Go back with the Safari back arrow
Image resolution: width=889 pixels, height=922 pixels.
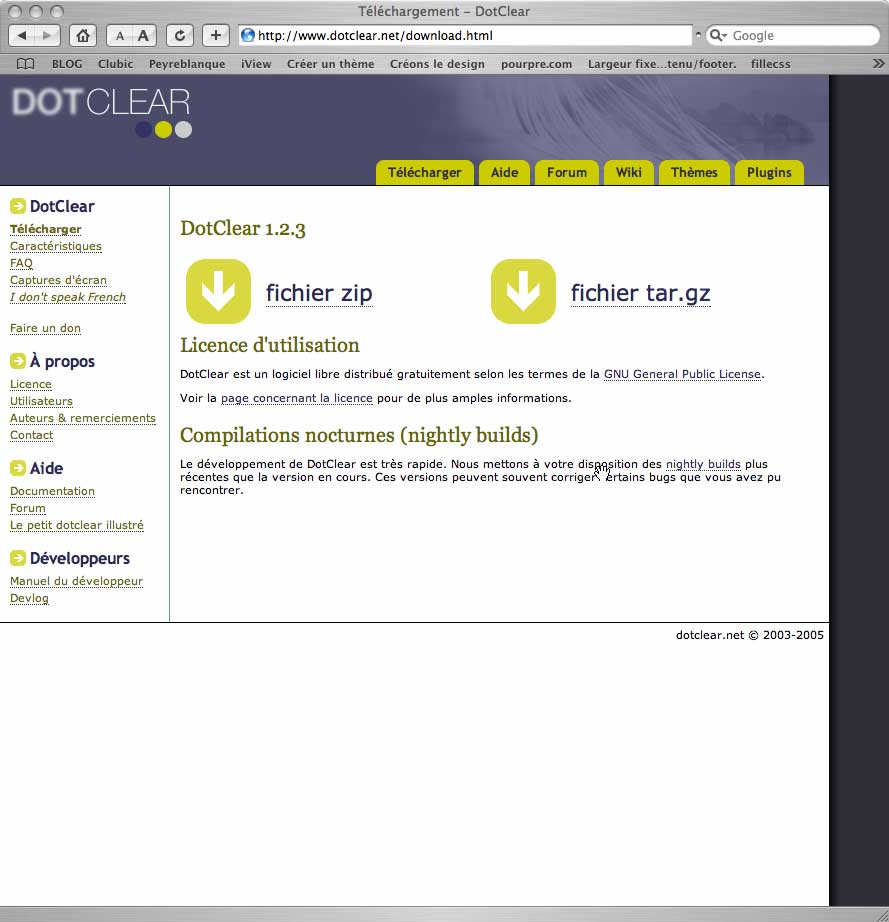[22, 36]
